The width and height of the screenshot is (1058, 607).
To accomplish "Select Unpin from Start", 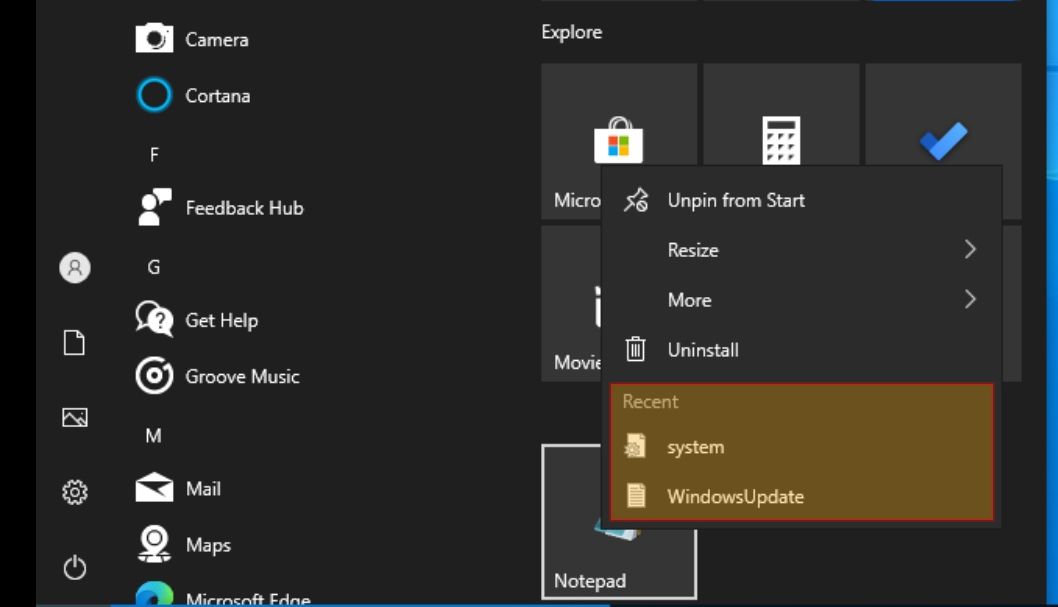I will coord(801,200).
